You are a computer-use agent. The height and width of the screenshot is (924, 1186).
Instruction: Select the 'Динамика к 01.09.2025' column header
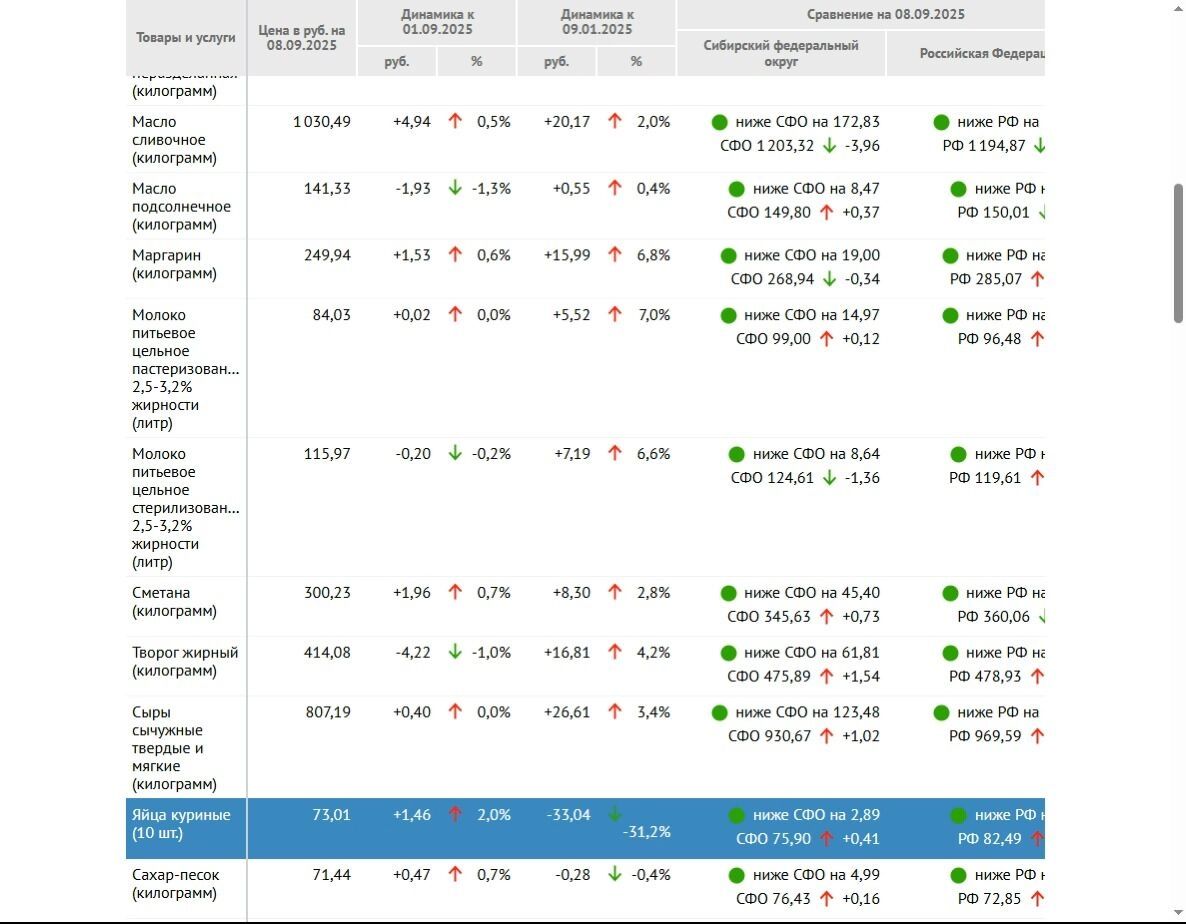tap(437, 22)
